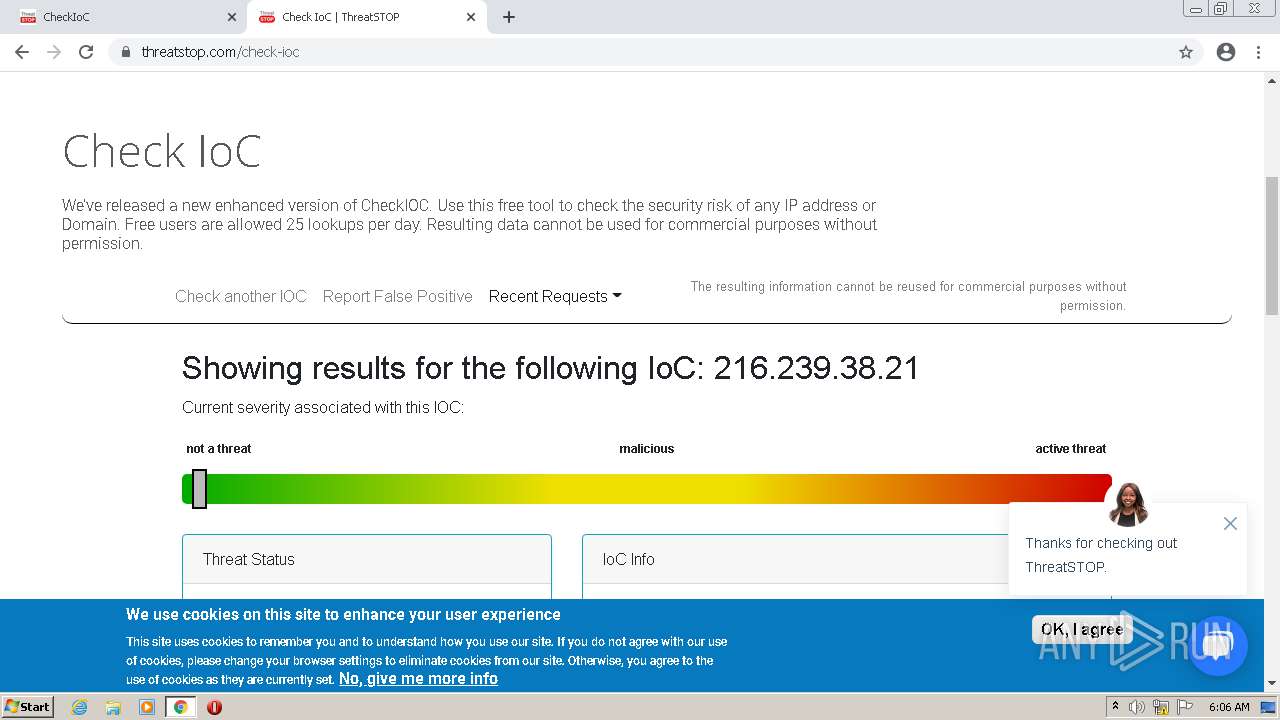Click the network tray icon
The width and height of the screenshot is (1280, 720).
pyautogui.click(x=1161, y=707)
